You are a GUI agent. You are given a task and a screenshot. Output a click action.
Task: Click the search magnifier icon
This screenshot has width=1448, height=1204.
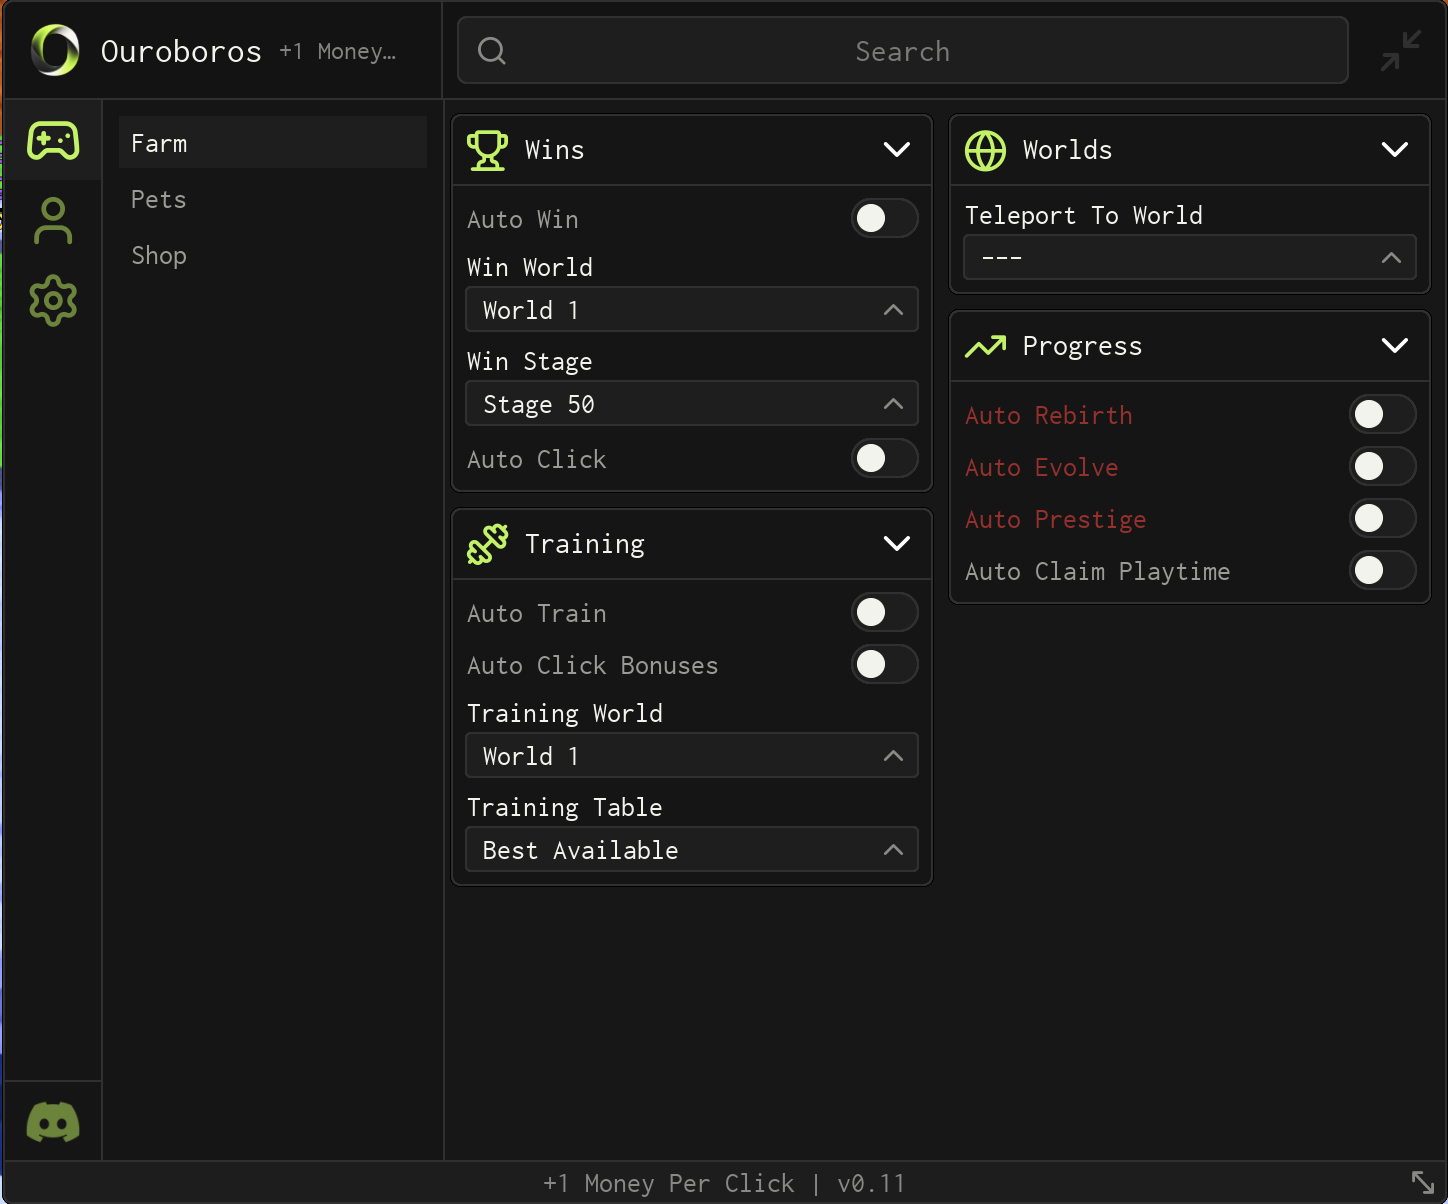[492, 51]
